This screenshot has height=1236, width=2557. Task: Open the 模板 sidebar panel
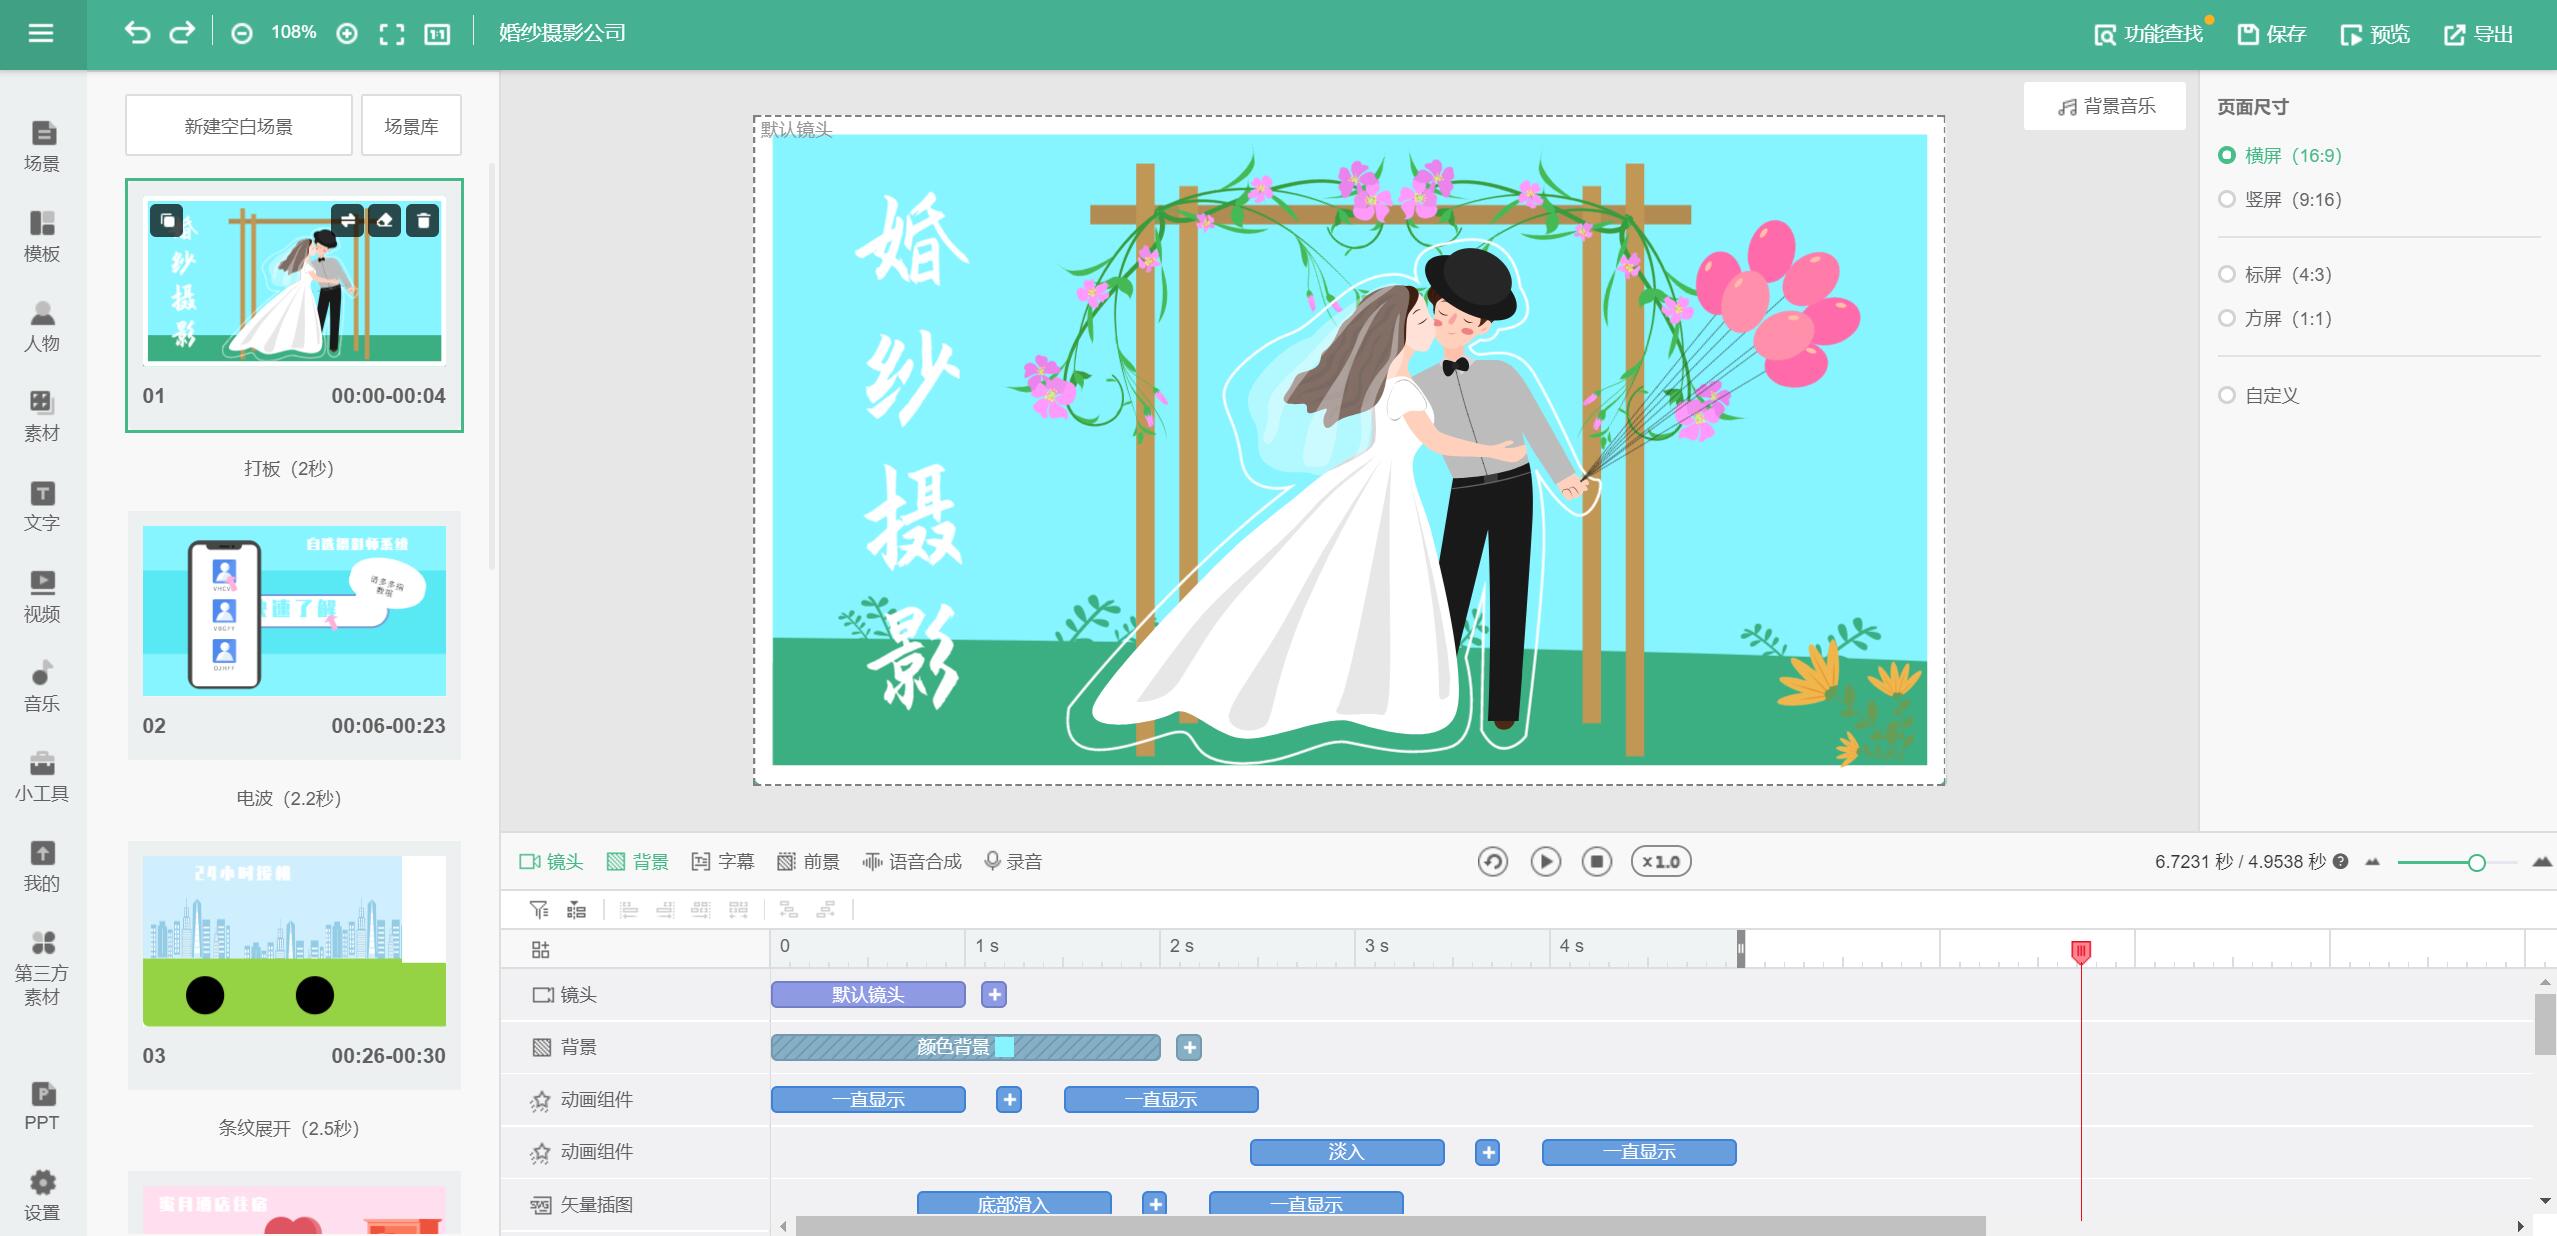pos(42,237)
